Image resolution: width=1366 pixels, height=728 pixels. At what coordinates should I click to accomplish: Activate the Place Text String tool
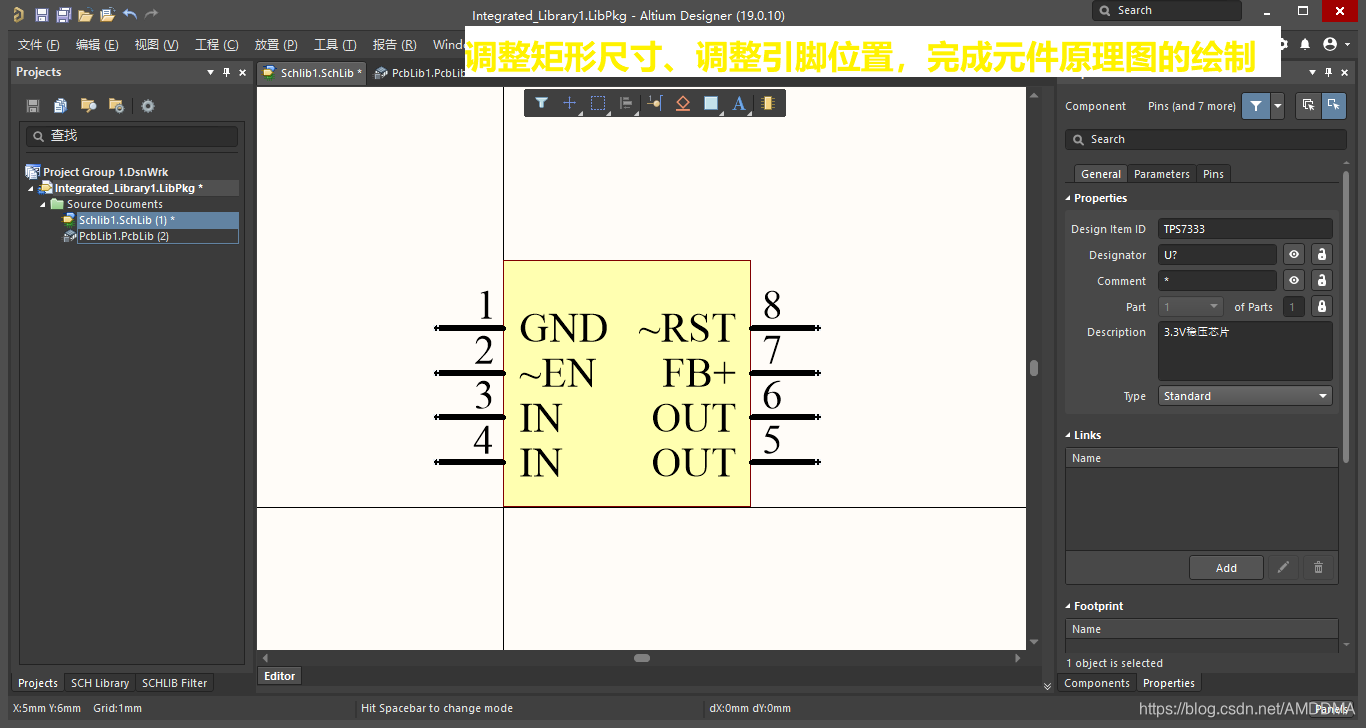click(739, 103)
